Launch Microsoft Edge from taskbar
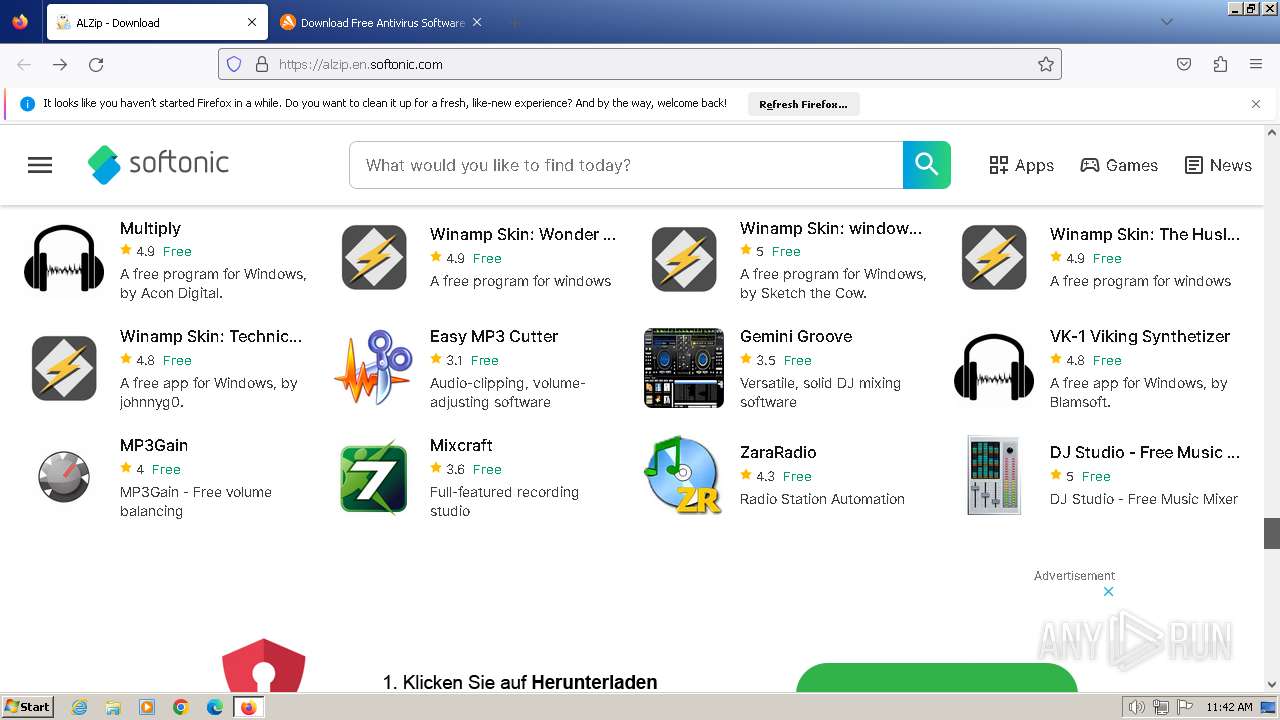1280x720 pixels. (x=214, y=707)
